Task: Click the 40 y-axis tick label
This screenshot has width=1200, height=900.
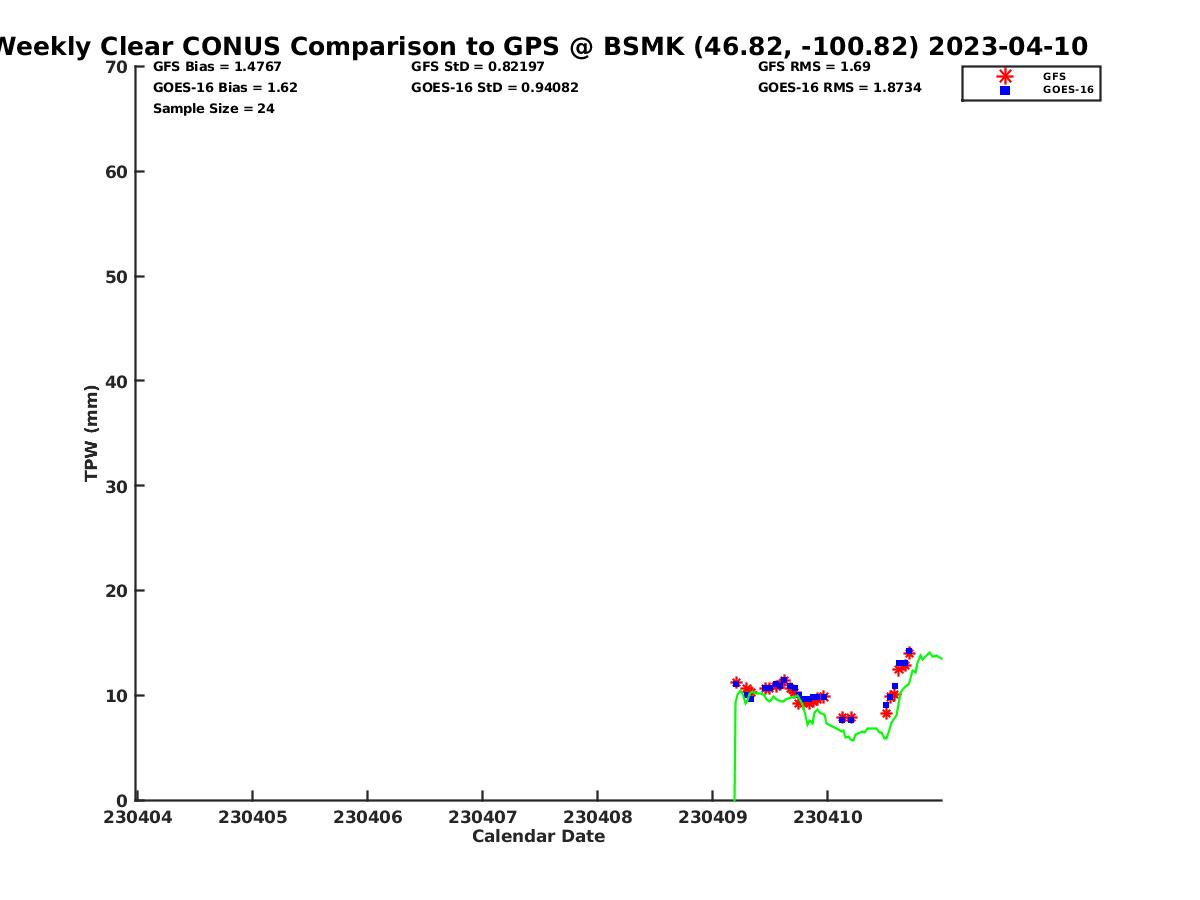Action: (x=117, y=381)
